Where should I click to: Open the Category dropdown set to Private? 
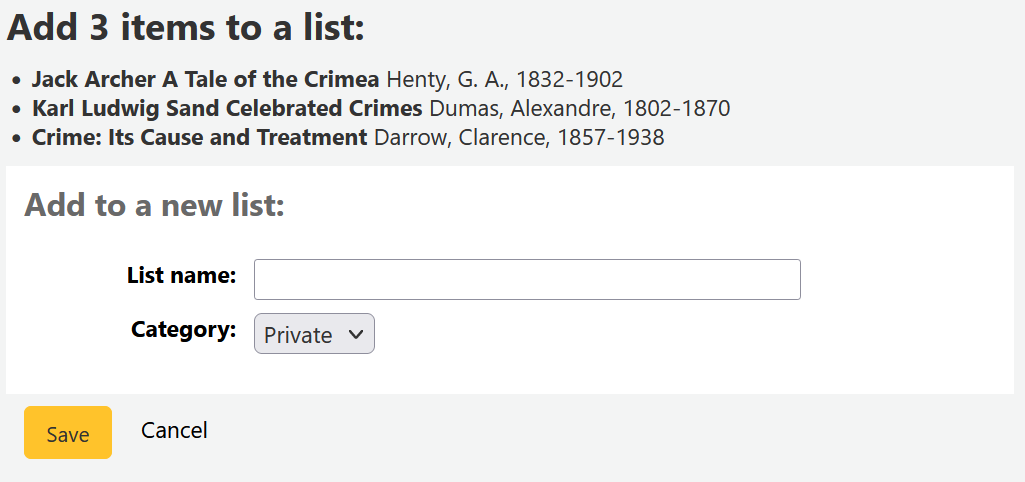pos(314,334)
